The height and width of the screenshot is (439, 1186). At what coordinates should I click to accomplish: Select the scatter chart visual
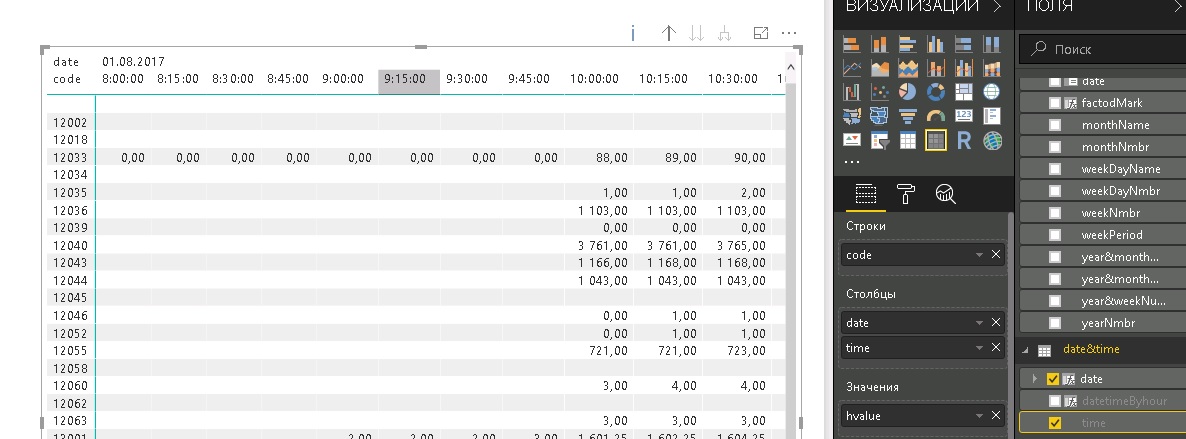pyautogui.click(x=880, y=92)
